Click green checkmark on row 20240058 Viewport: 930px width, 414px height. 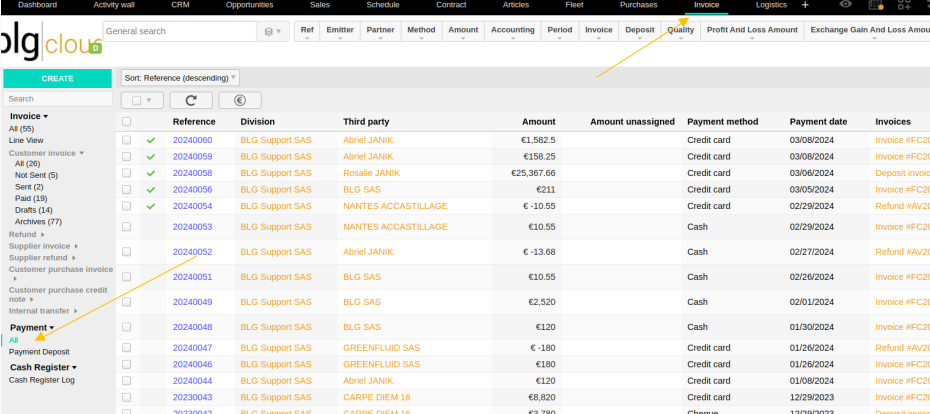(x=151, y=173)
